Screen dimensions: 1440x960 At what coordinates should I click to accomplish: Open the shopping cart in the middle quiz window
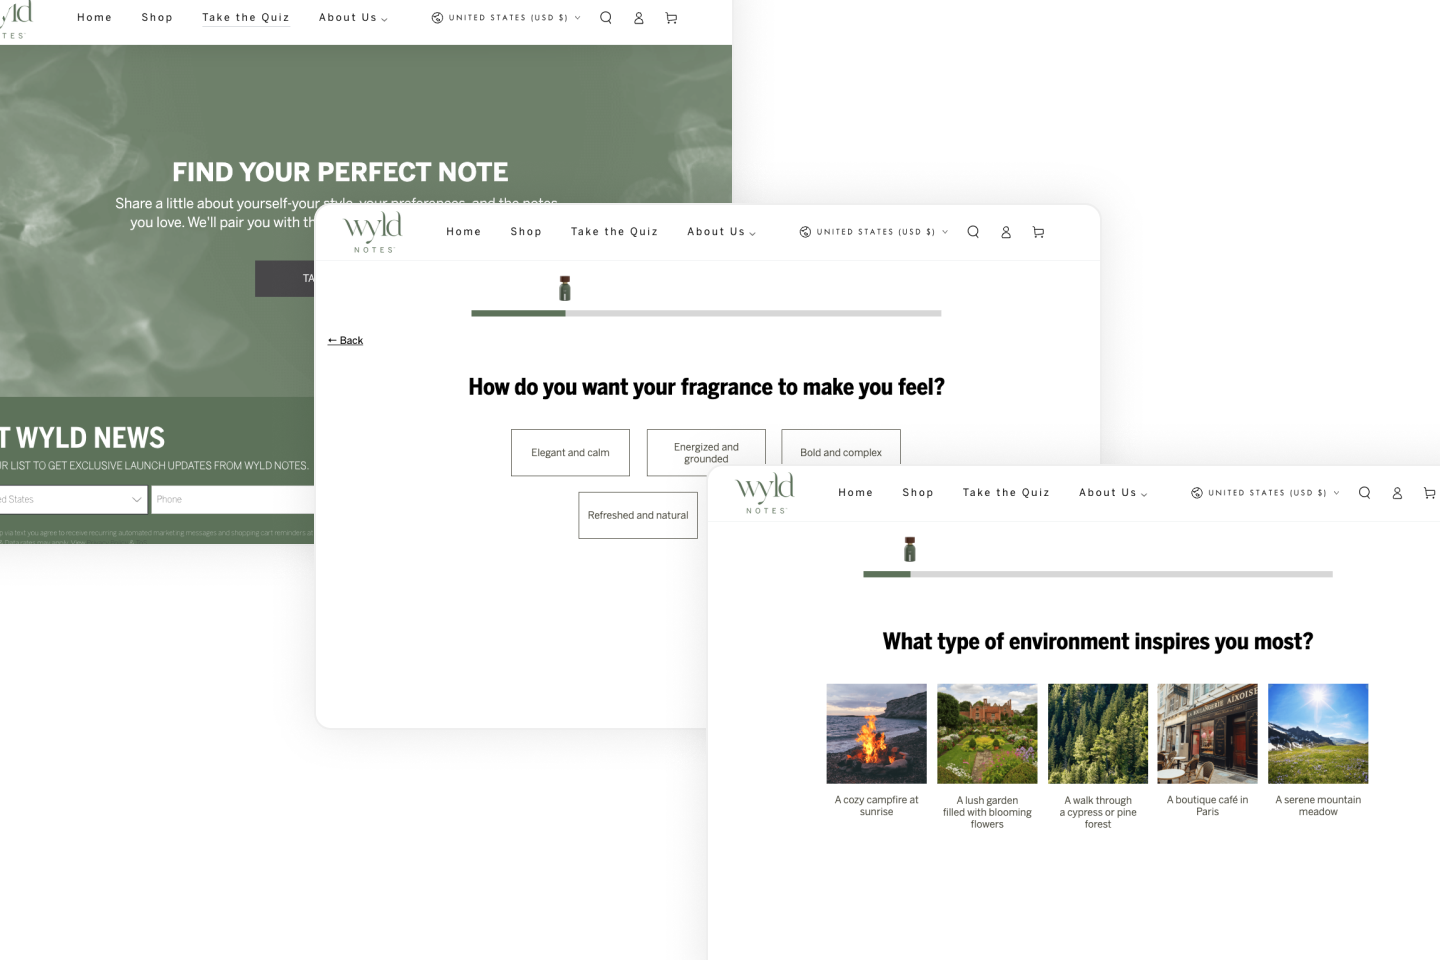click(1038, 232)
